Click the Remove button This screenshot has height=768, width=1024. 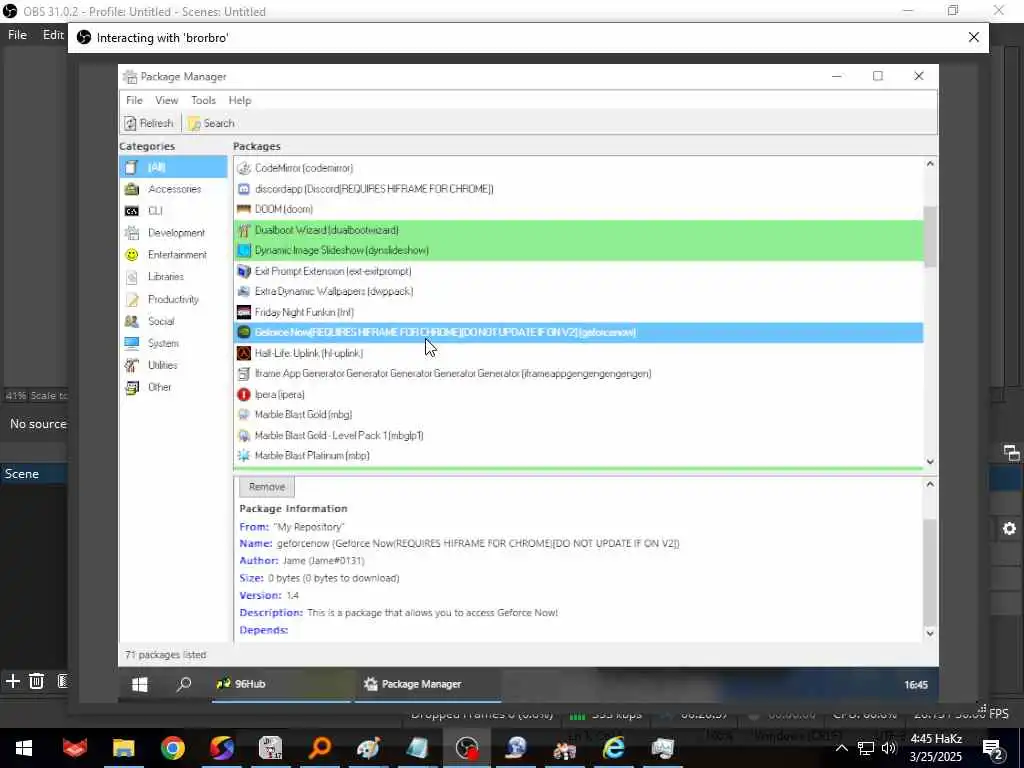tap(267, 487)
